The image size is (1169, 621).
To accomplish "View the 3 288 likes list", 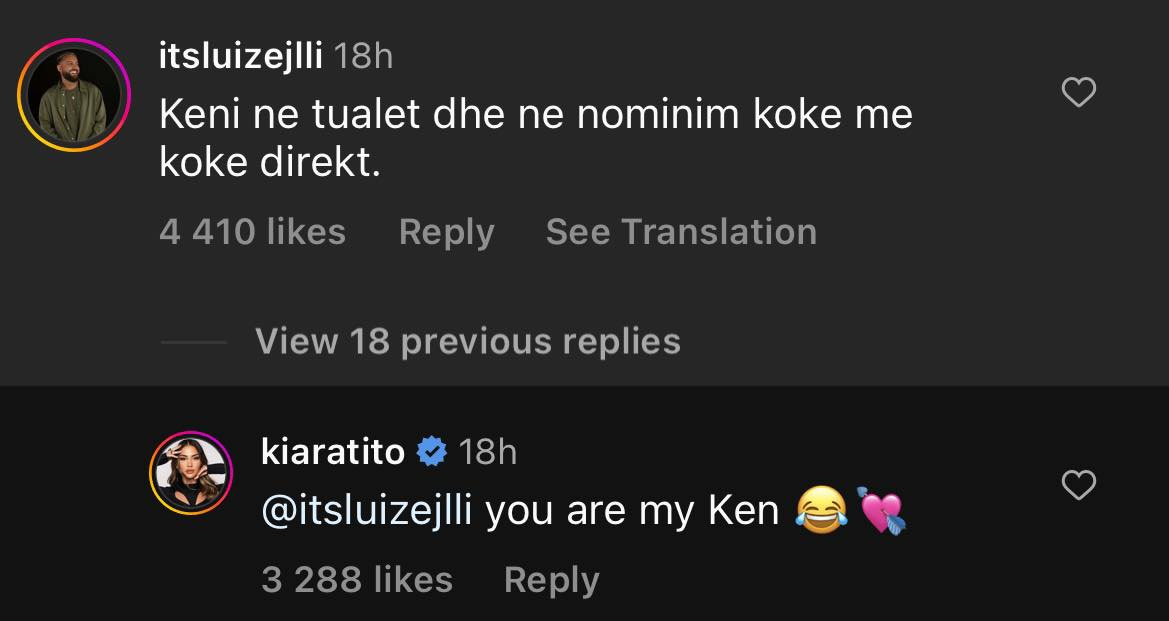I will click(x=356, y=580).
